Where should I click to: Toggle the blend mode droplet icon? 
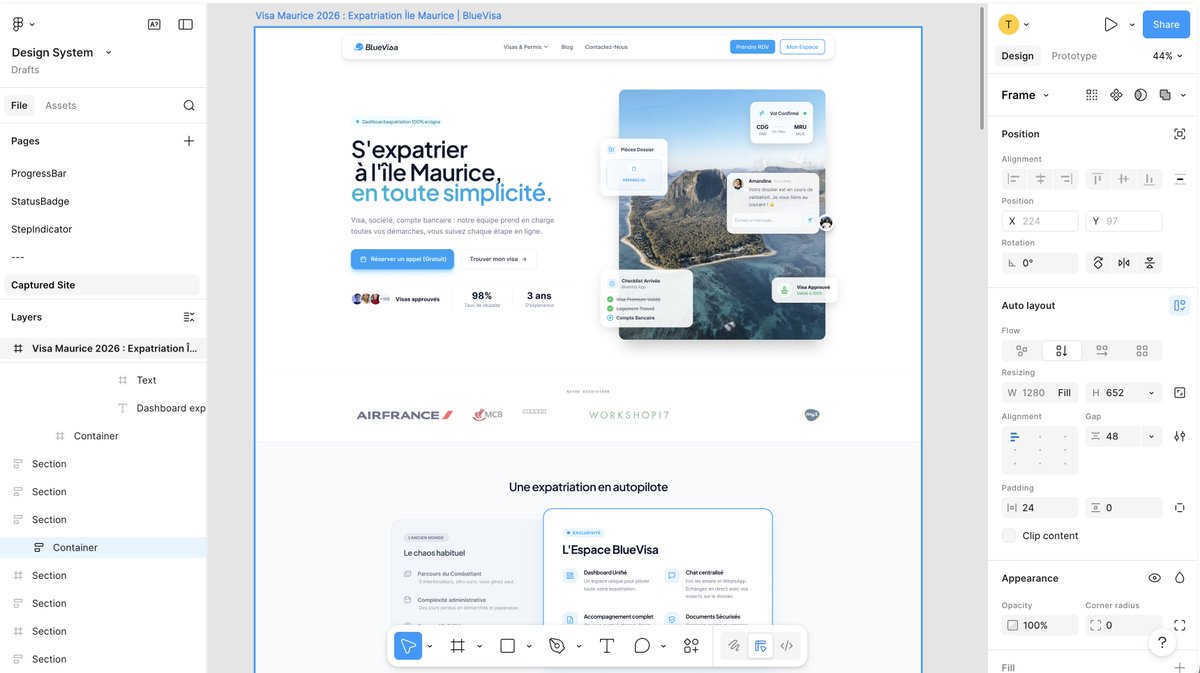pos(1180,578)
